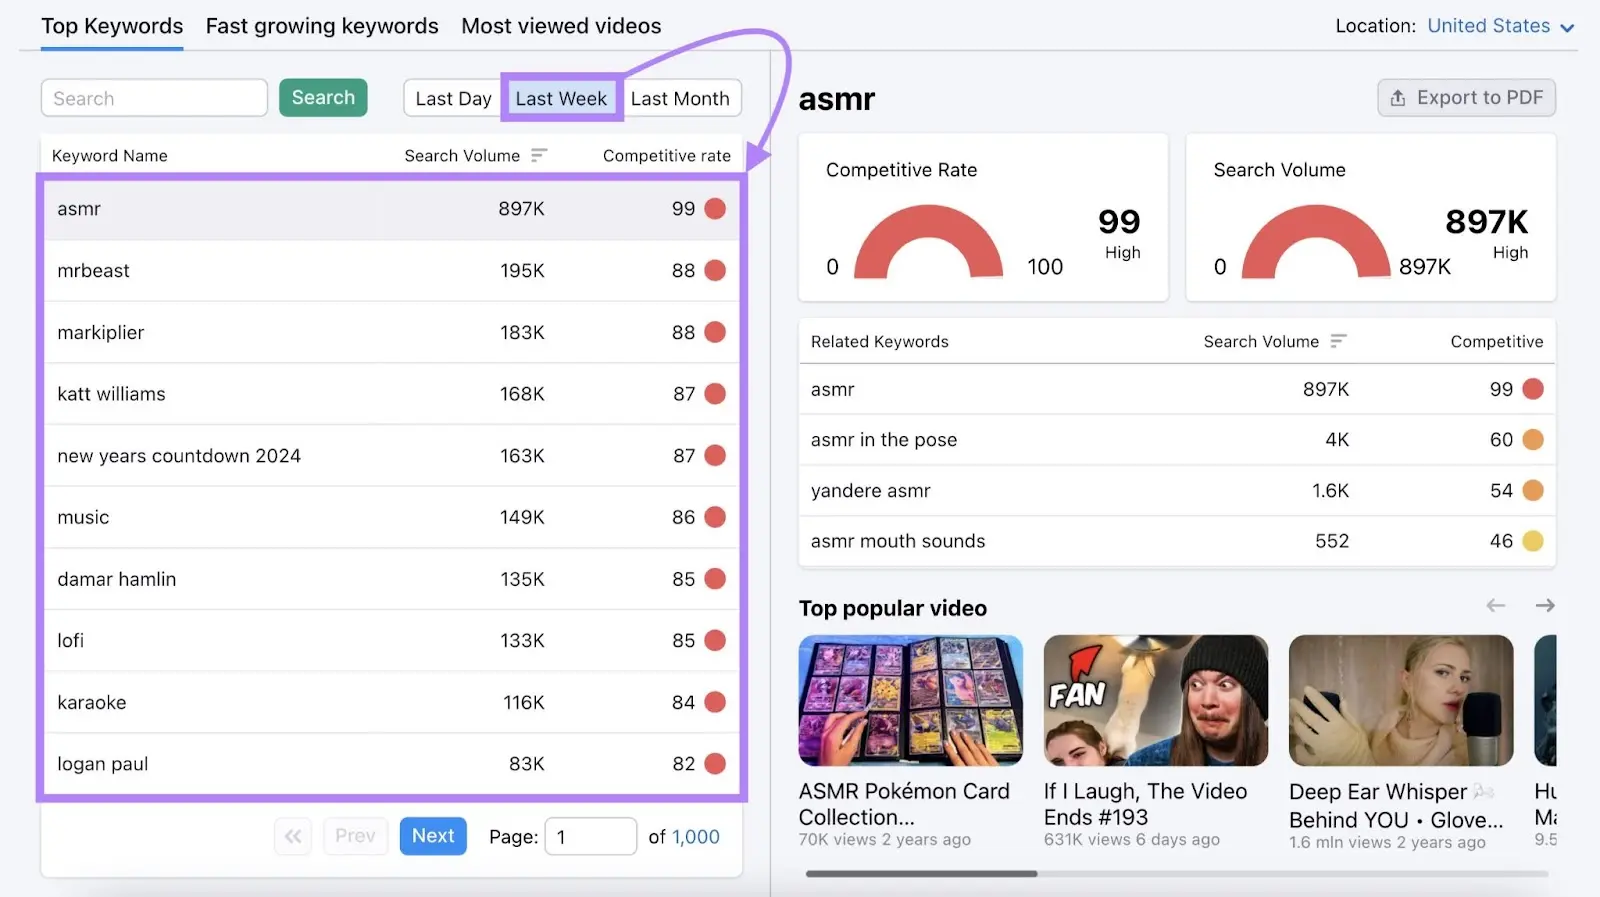Click orange competitive dot for yandere asmr
Viewport: 1600px width, 897px height.
(x=1533, y=491)
